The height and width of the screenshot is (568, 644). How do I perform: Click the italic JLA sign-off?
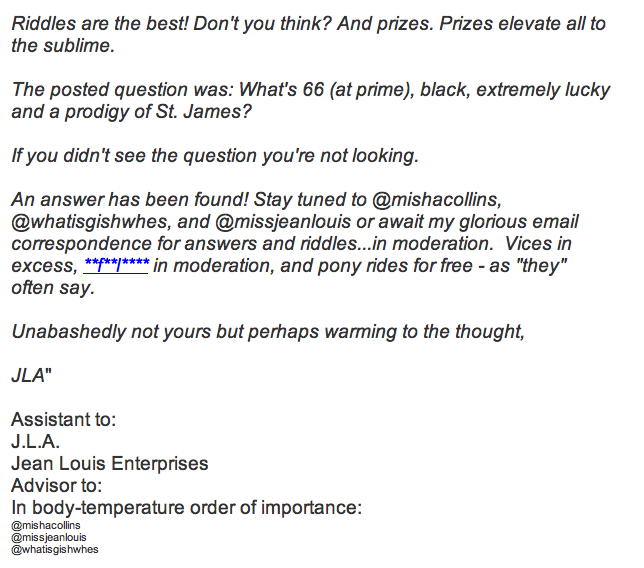tap(28, 375)
